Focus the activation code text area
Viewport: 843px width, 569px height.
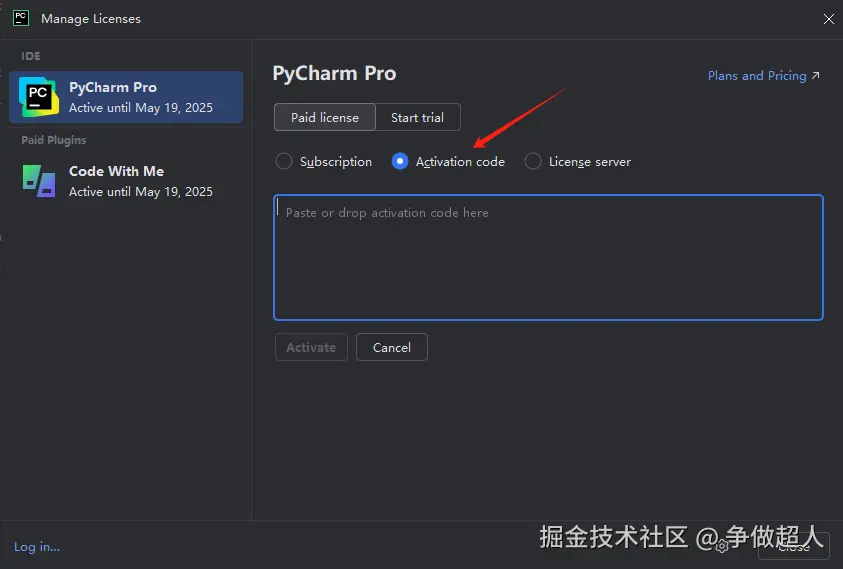548,258
